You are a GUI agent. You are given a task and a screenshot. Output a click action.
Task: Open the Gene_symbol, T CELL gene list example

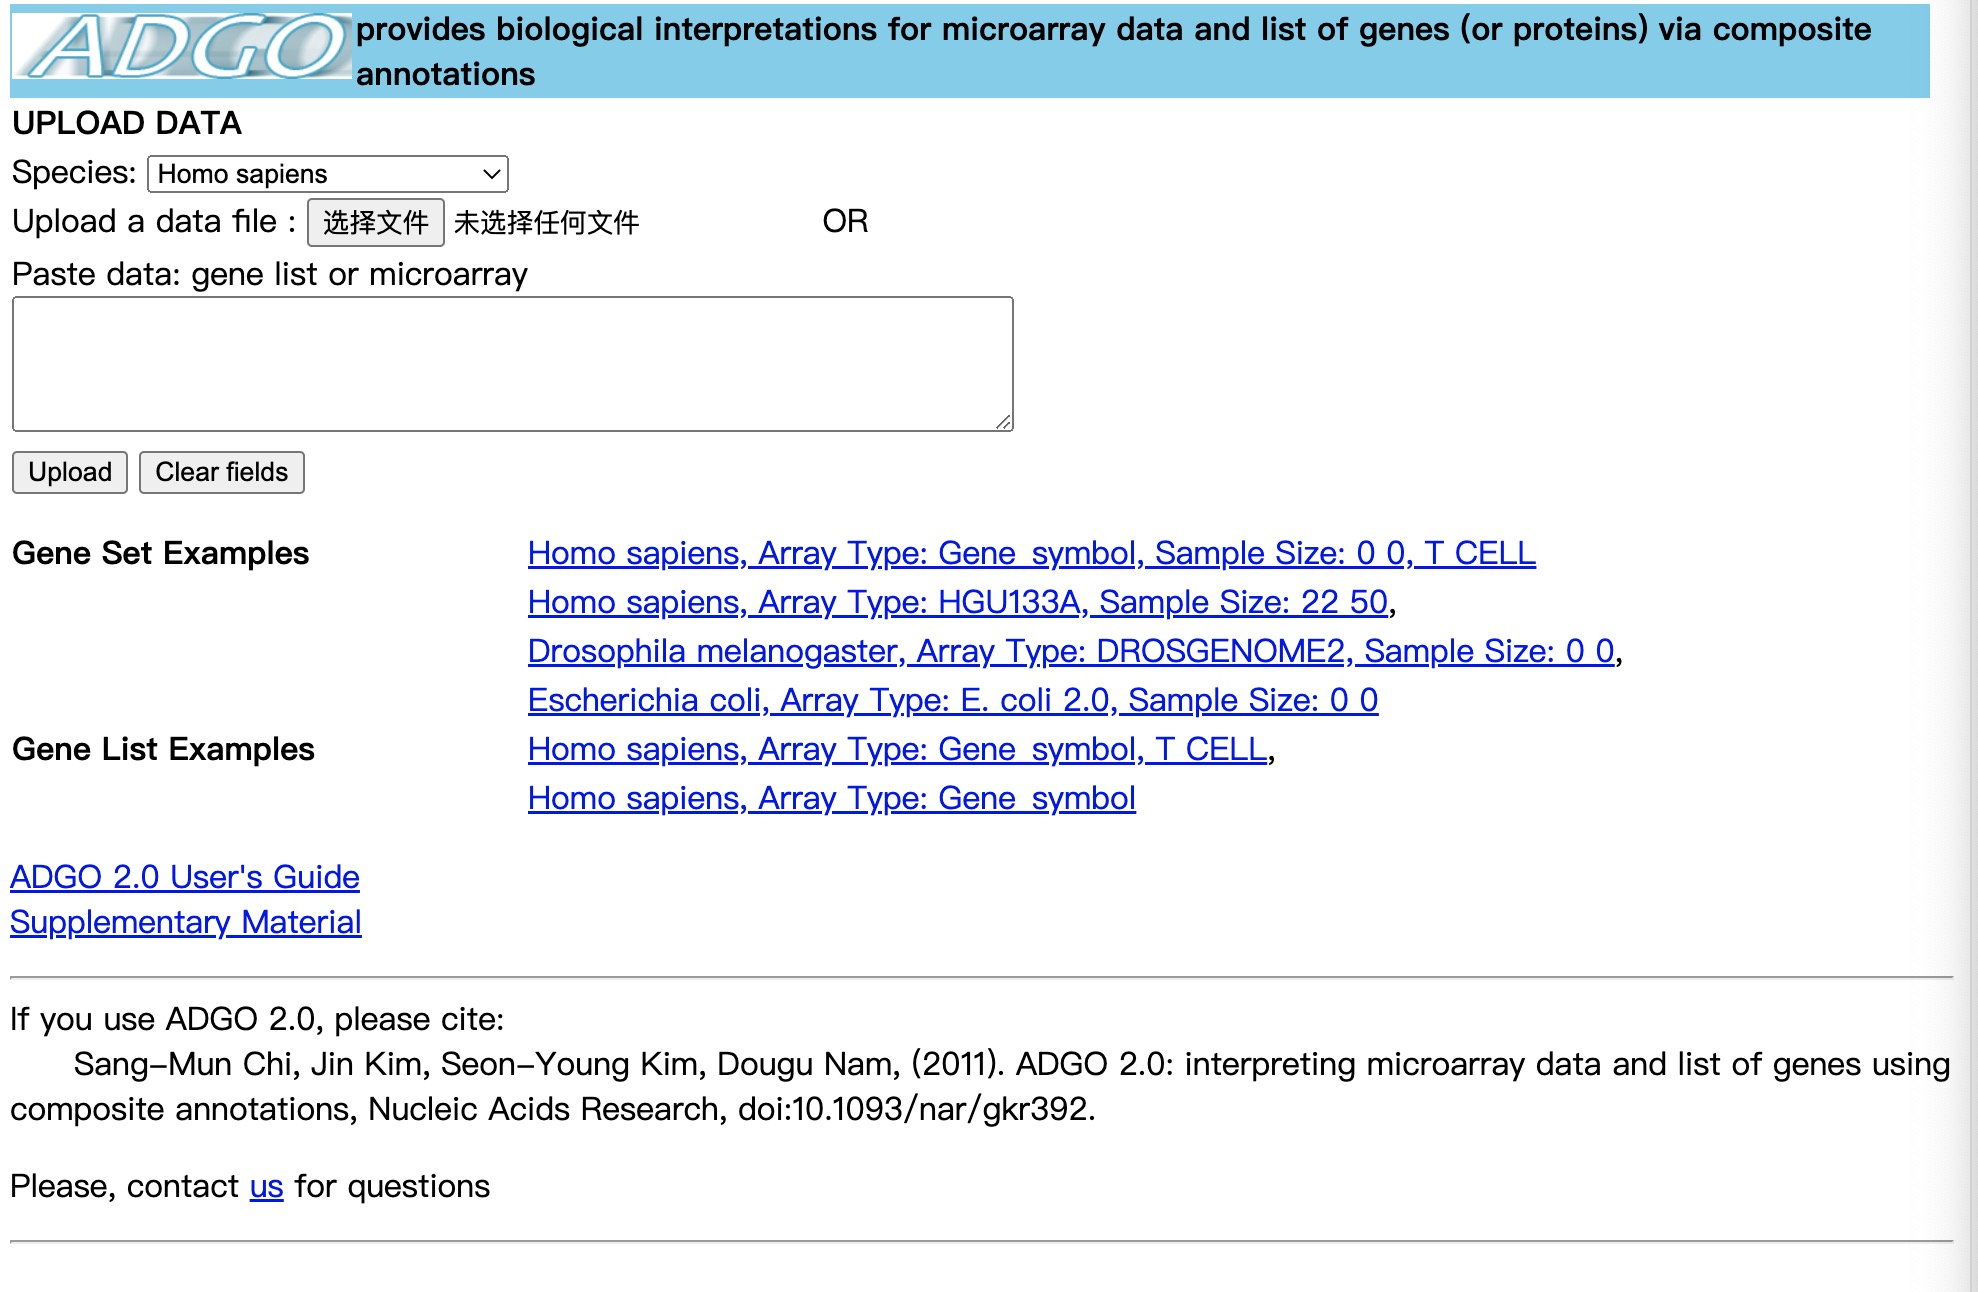coord(897,749)
